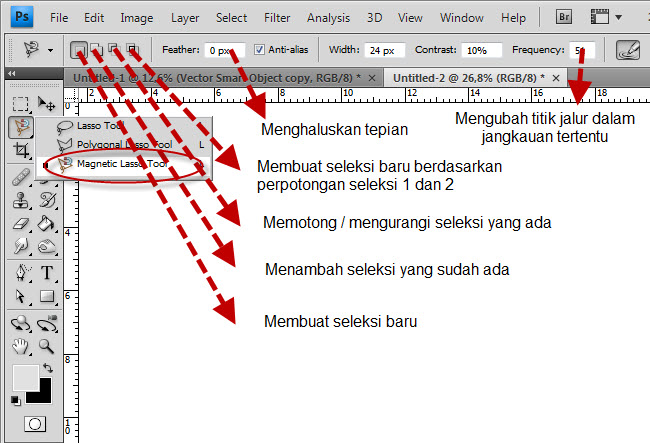Click the Contrast 10% field
The image size is (650, 443).
tap(481, 51)
